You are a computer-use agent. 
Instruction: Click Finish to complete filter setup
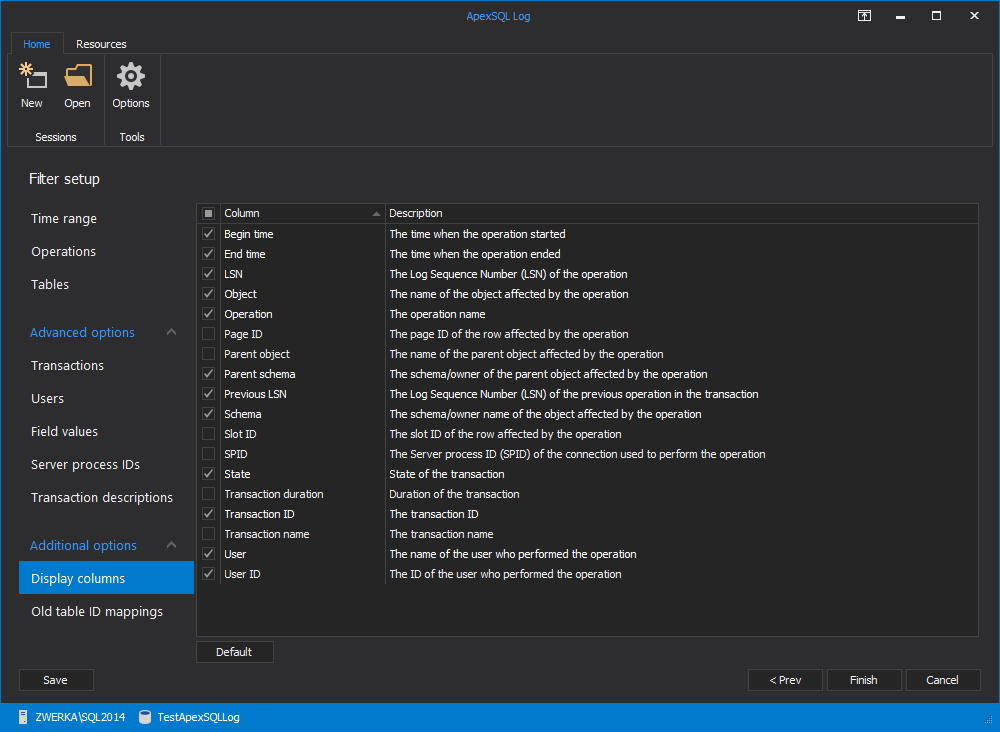(x=864, y=680)
